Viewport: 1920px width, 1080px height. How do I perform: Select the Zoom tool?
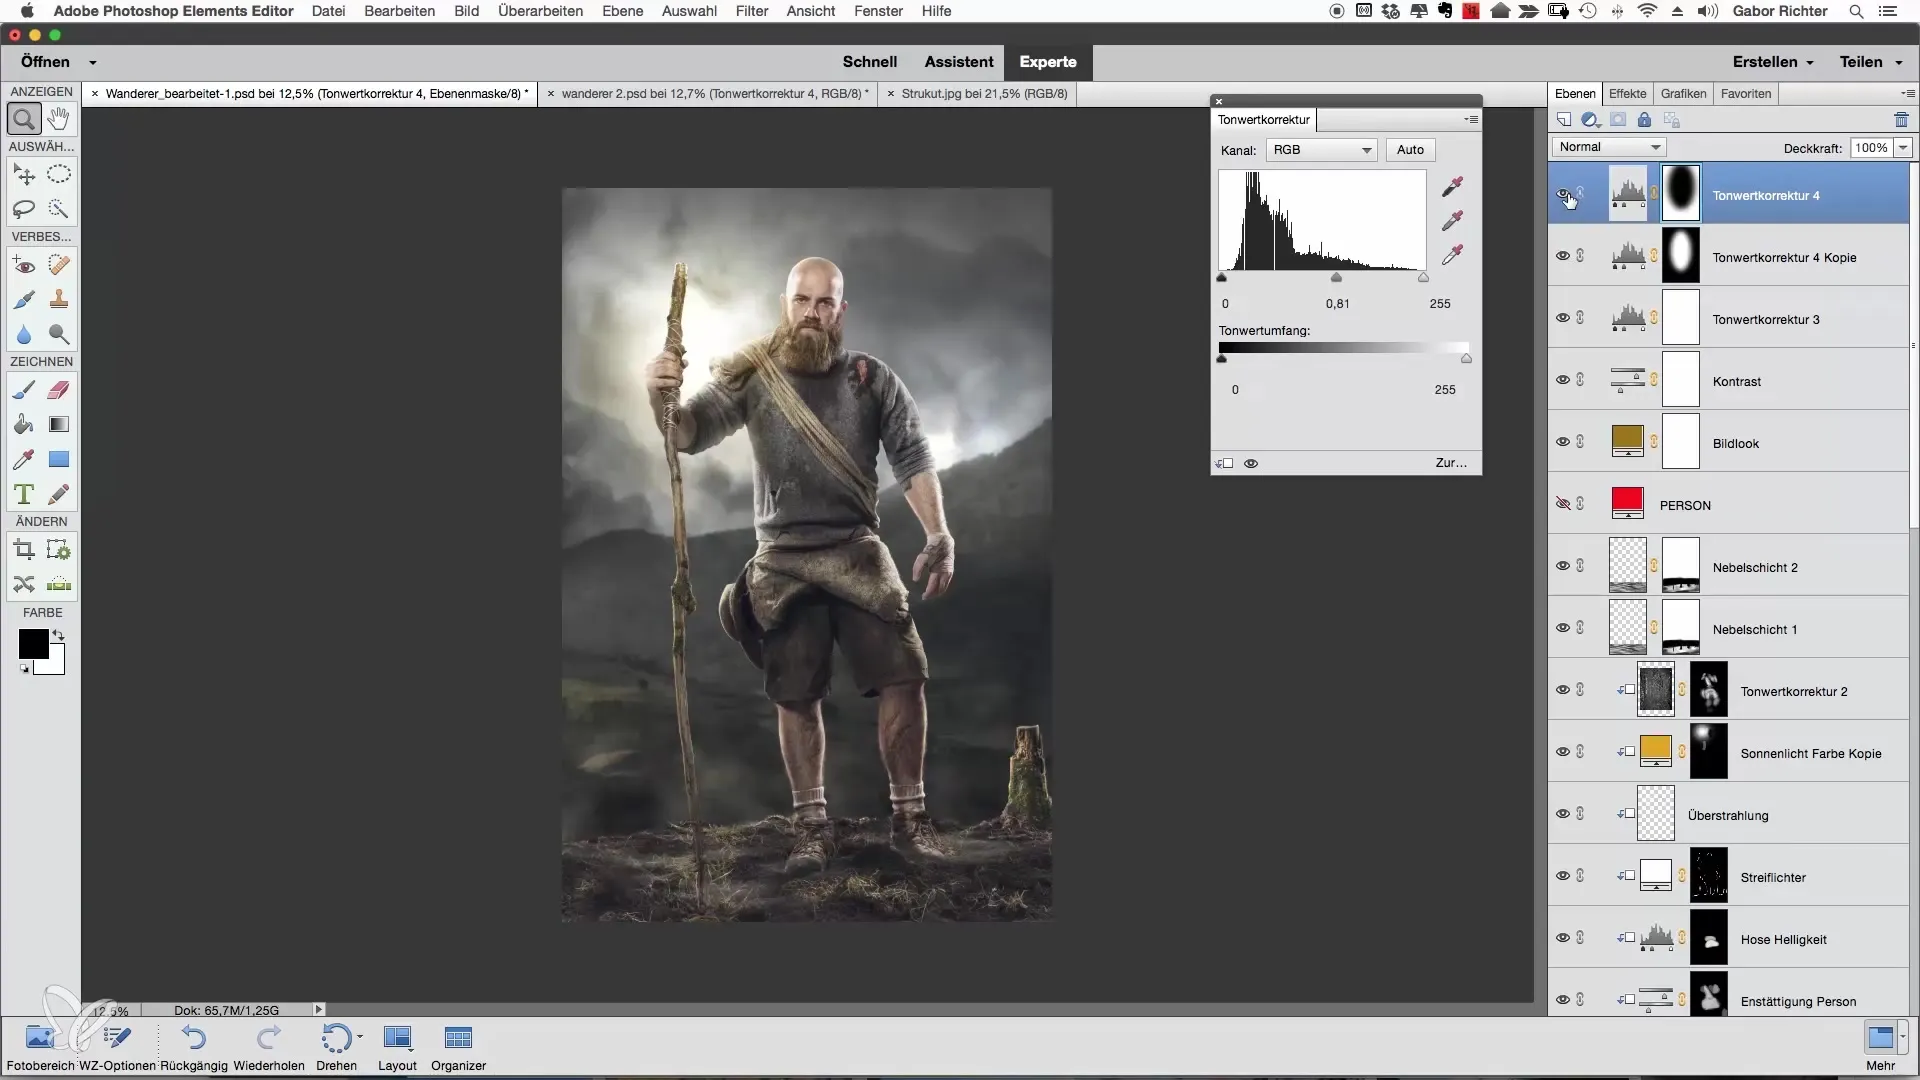point(24,119)
